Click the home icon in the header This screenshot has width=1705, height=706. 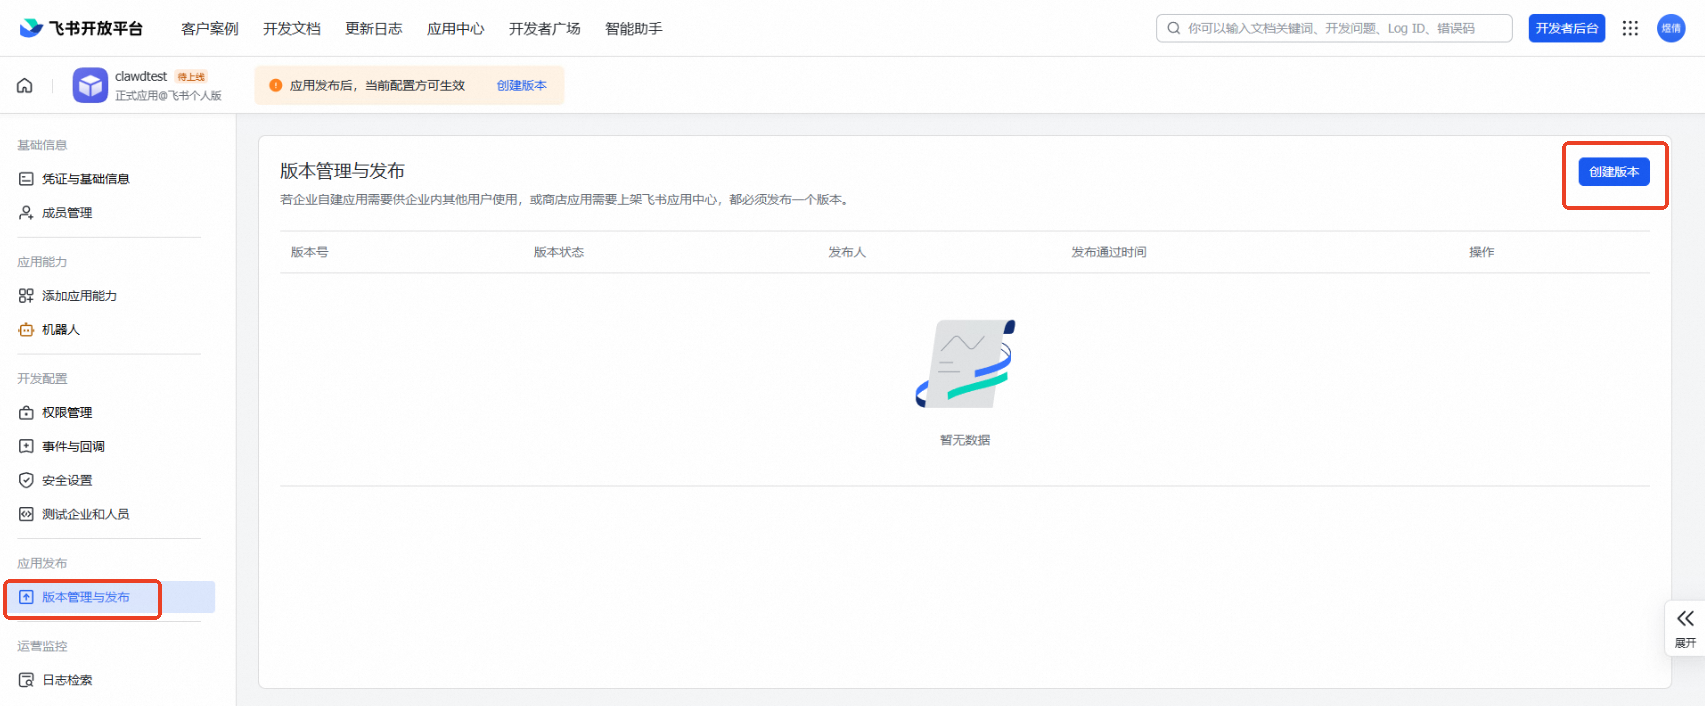[x=25, y=86]
